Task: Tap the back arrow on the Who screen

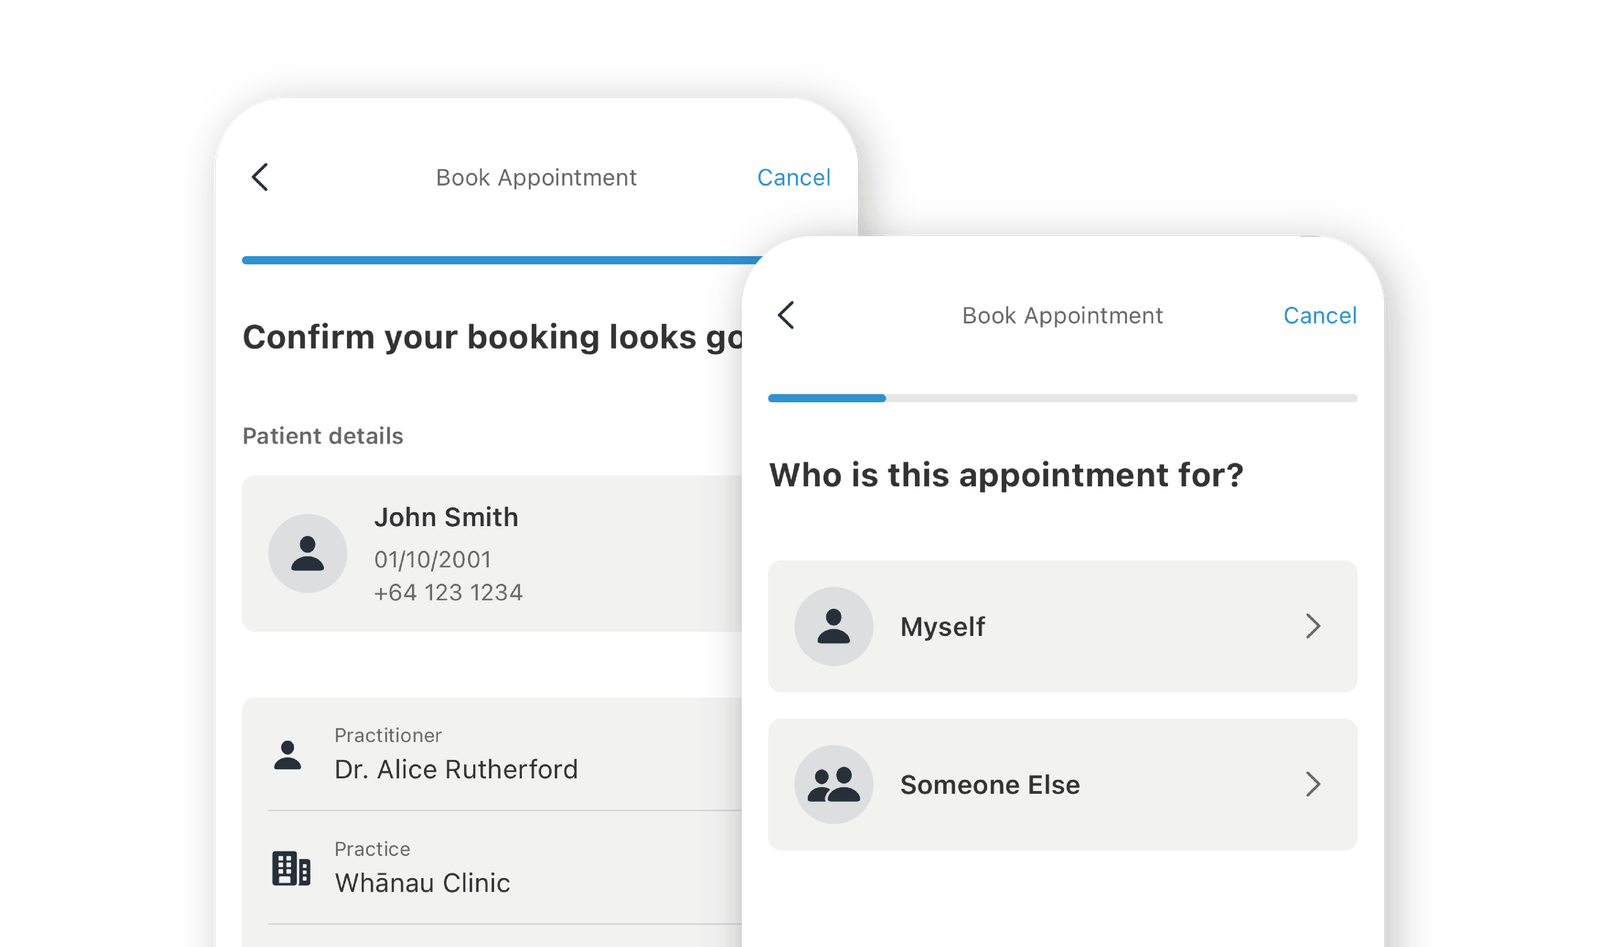Action: click(786, 315)
